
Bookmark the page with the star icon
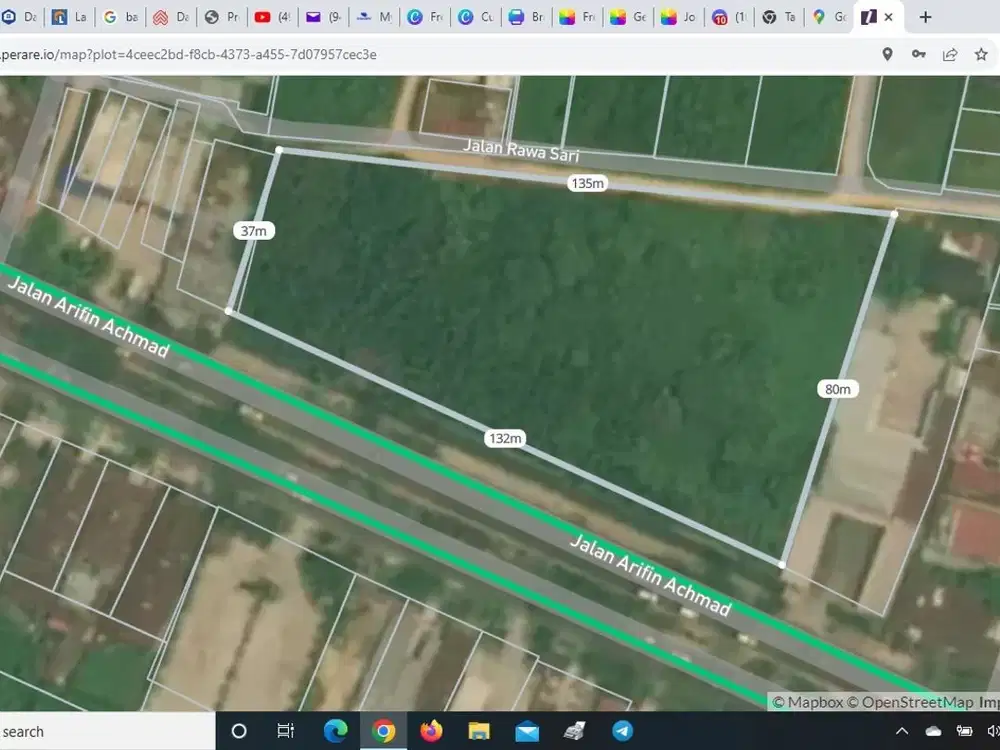click(981, 55)
